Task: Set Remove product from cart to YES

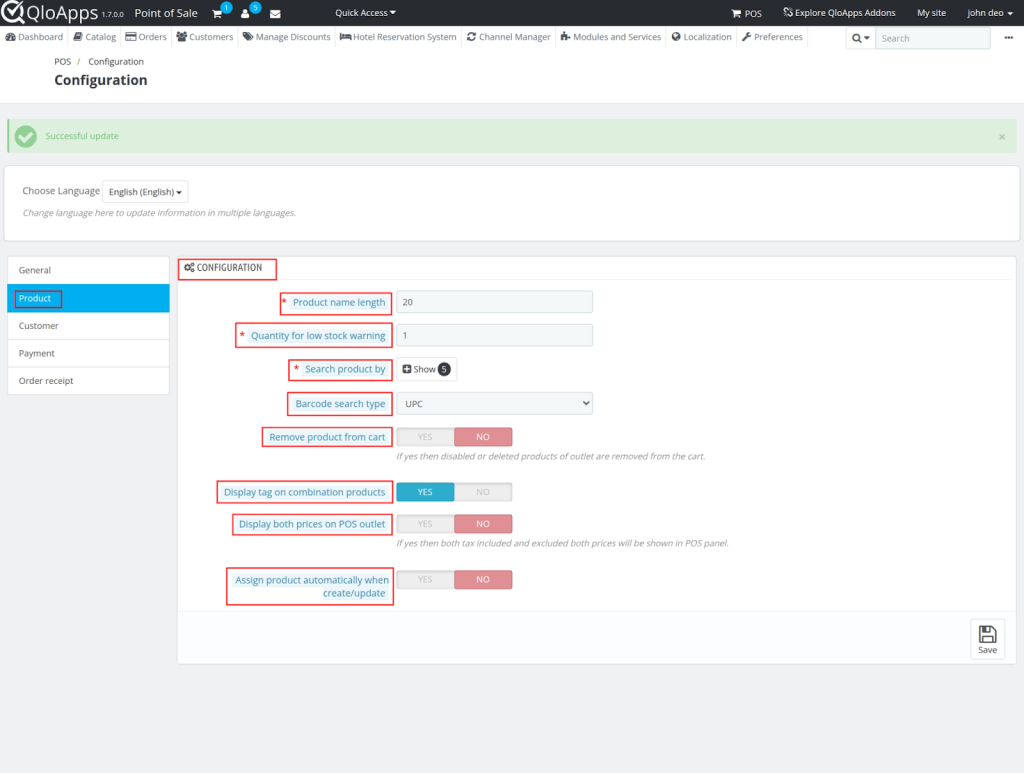Action: (425, 437)
